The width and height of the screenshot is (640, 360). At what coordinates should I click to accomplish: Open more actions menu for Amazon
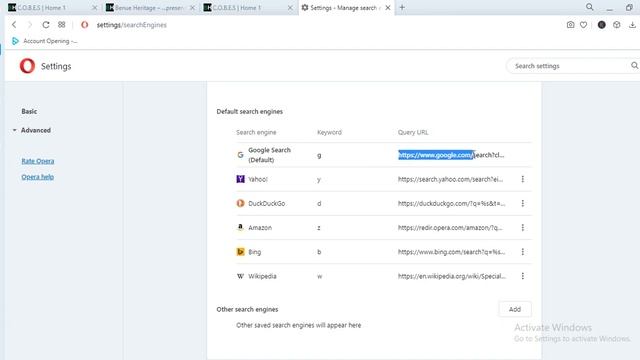[x=522, y=227]
